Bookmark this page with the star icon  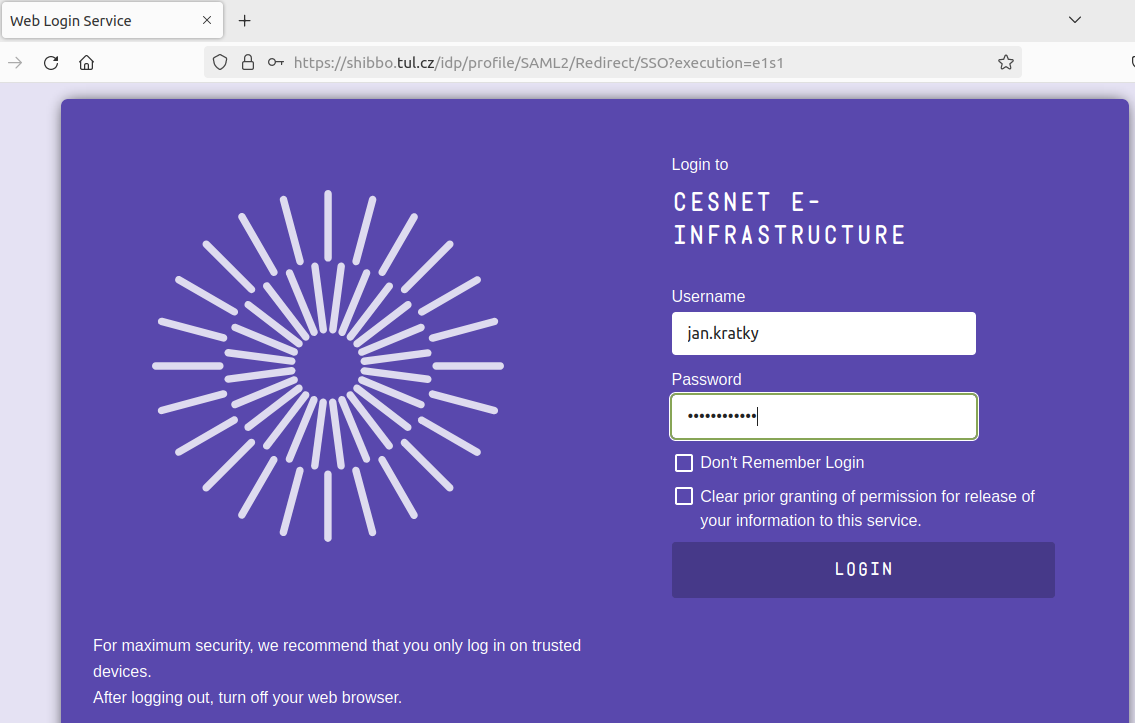click(x=1005, y=63)
